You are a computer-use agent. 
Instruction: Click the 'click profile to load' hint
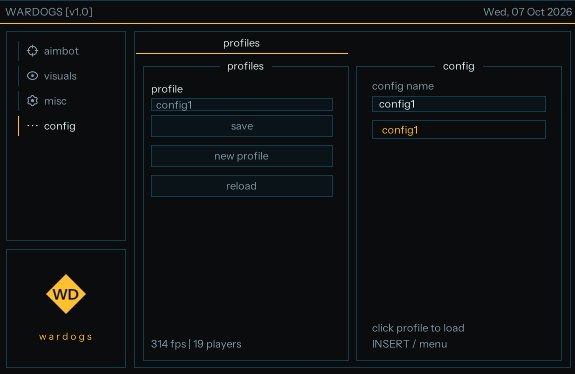[418, 328]
